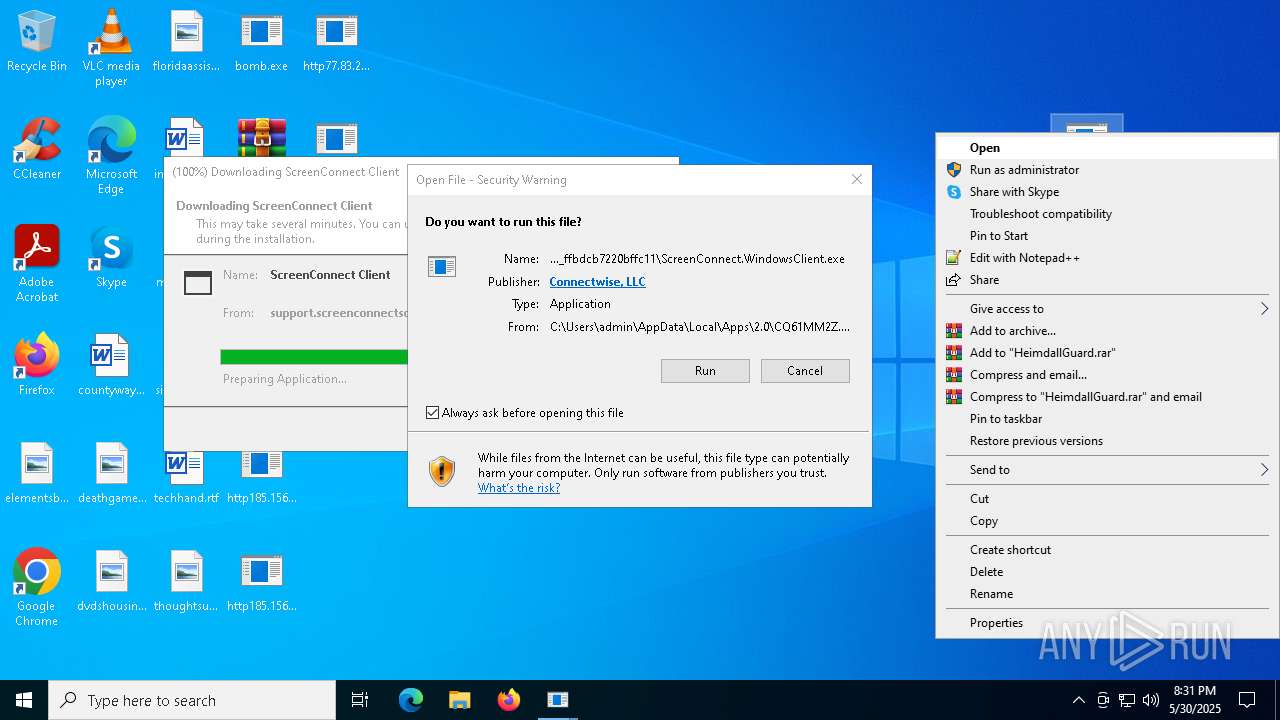The height and width of the screenshot is (720, 1280).
Task: Select the http77.83.2 desktop file icon
Action: click(x=336, y=42)
